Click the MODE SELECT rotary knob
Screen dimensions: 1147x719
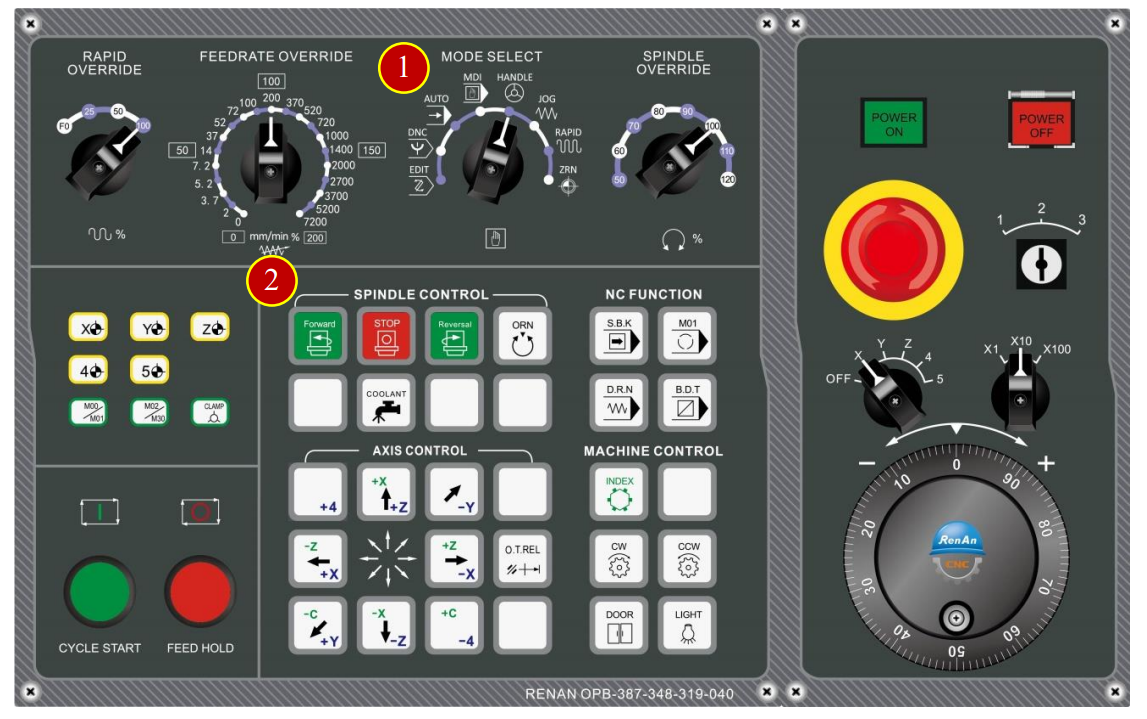[494, 166]
